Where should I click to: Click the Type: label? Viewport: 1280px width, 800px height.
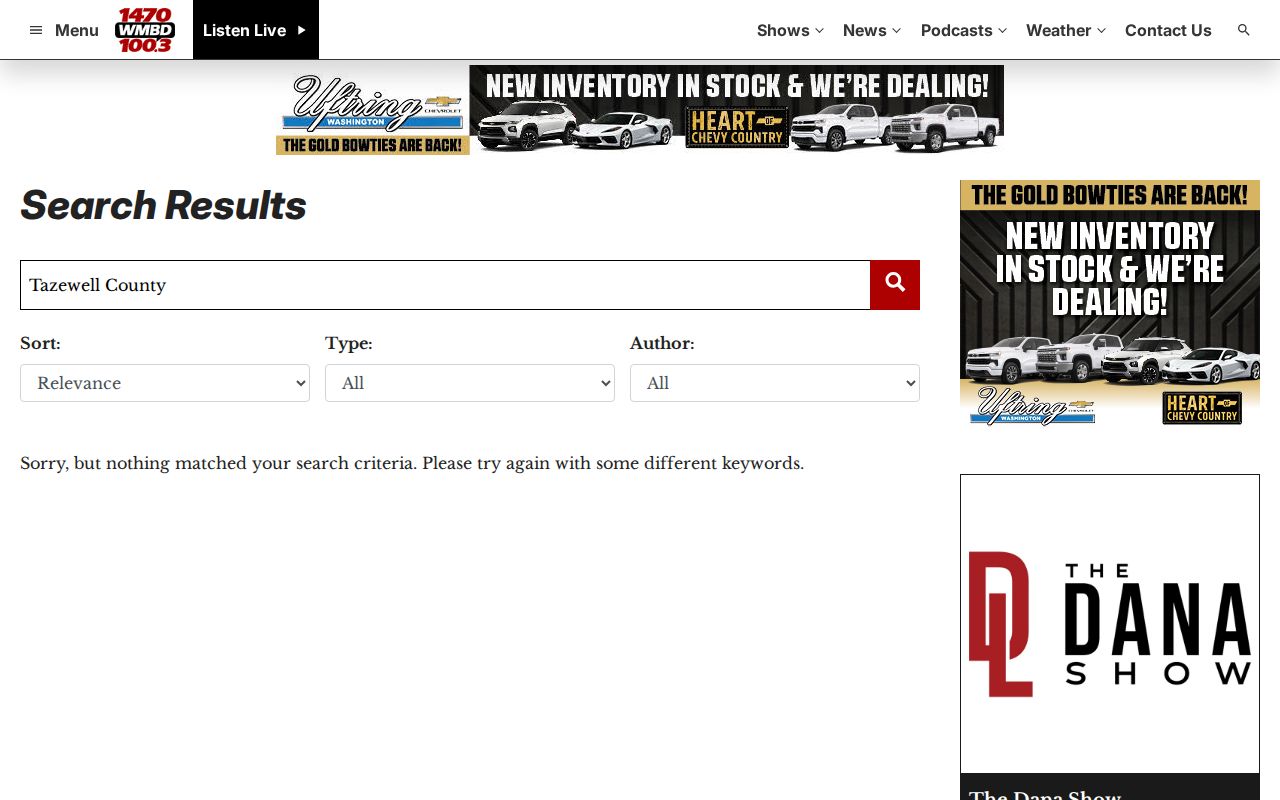(349, 343)
